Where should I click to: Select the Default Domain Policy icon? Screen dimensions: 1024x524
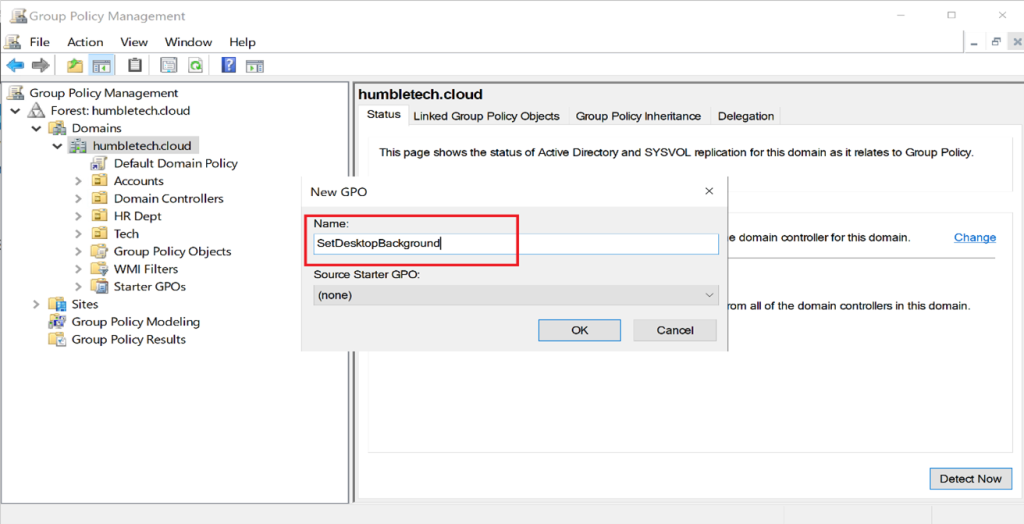tap(99, 163)
